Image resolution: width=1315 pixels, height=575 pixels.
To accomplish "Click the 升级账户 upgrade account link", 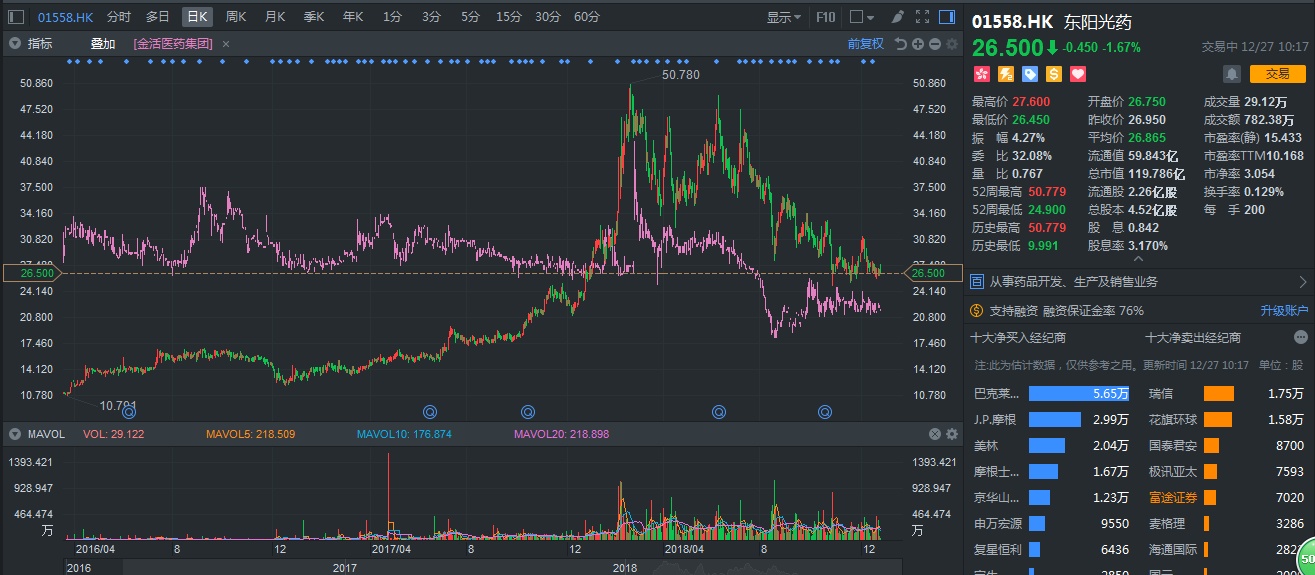I will (x=1283, y=311).
